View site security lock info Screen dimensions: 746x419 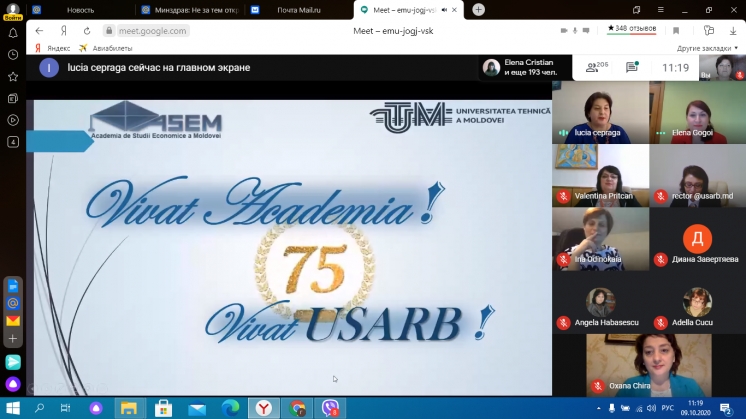click(109, 31)
